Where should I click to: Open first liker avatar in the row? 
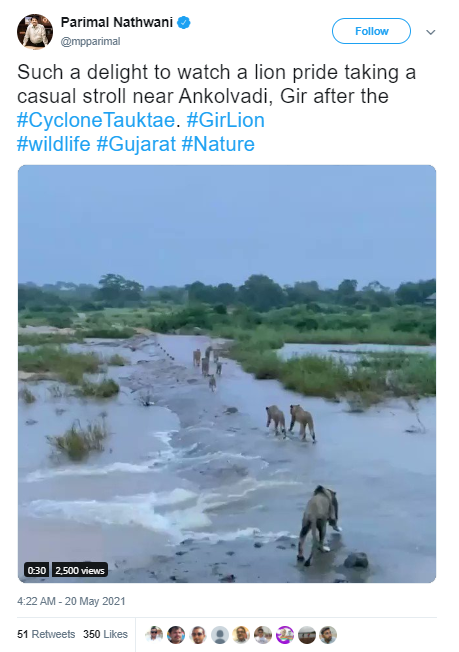click(x=154, y=635)
